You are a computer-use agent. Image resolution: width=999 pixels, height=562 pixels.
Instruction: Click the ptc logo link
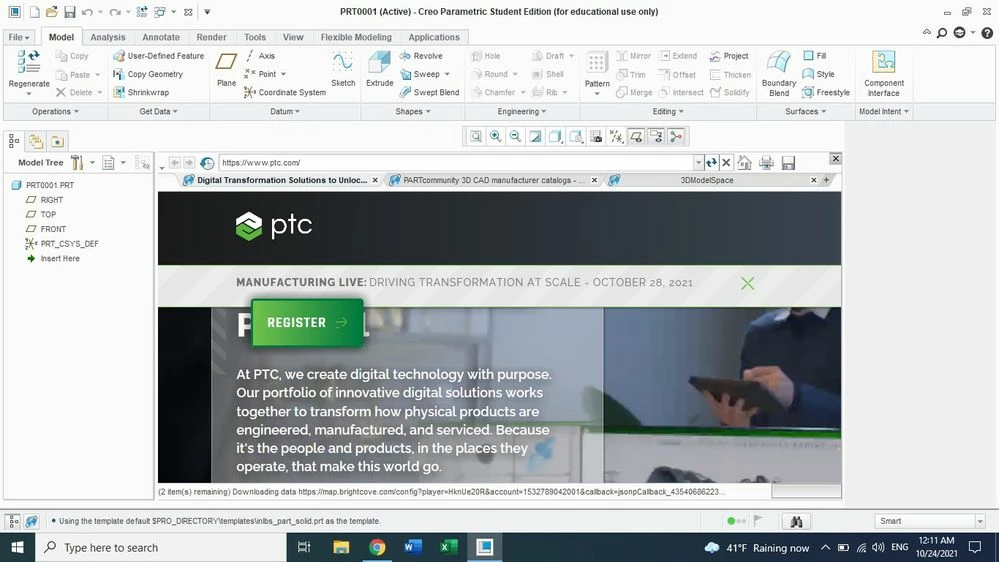coord(274,226)
